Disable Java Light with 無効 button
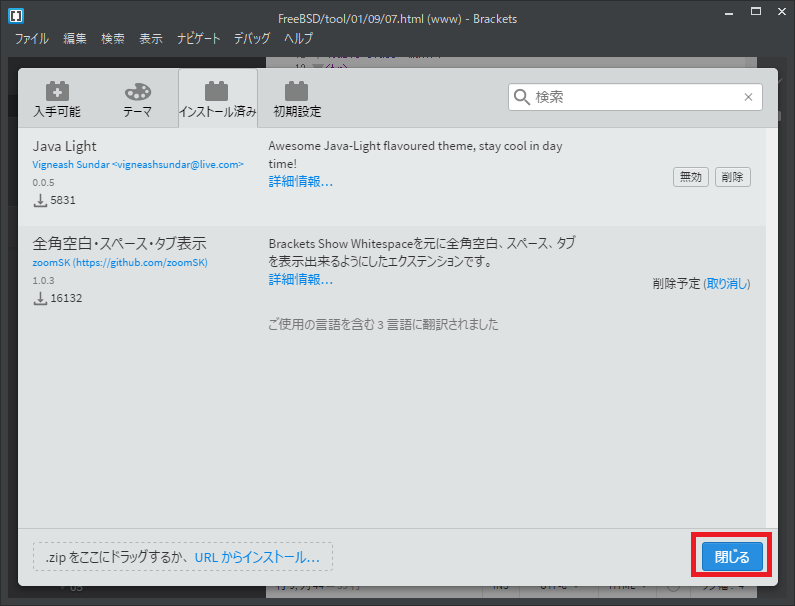The width and height of the screenshot is (795, 606). pos(691,177)
